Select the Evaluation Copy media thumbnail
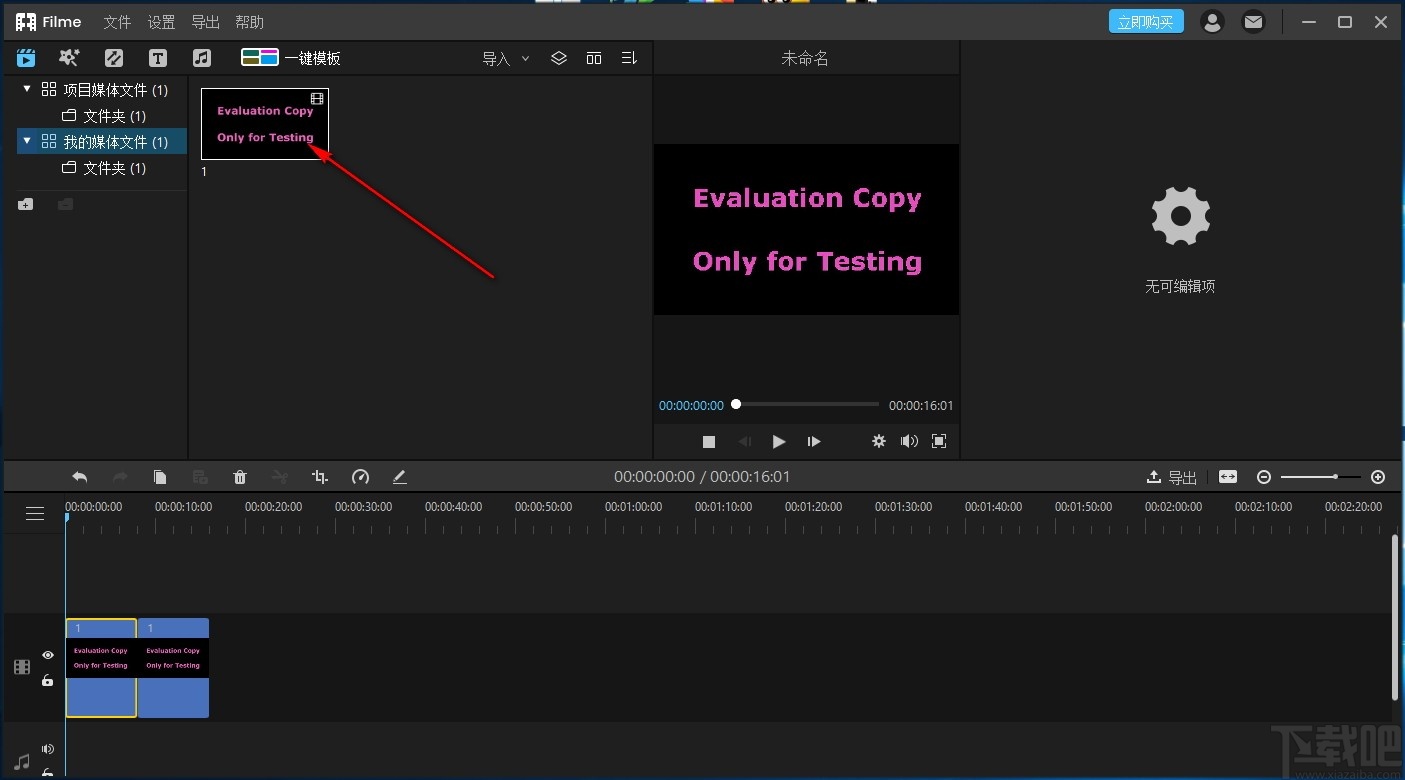1405x780 pixels. (x=265, y=124)
